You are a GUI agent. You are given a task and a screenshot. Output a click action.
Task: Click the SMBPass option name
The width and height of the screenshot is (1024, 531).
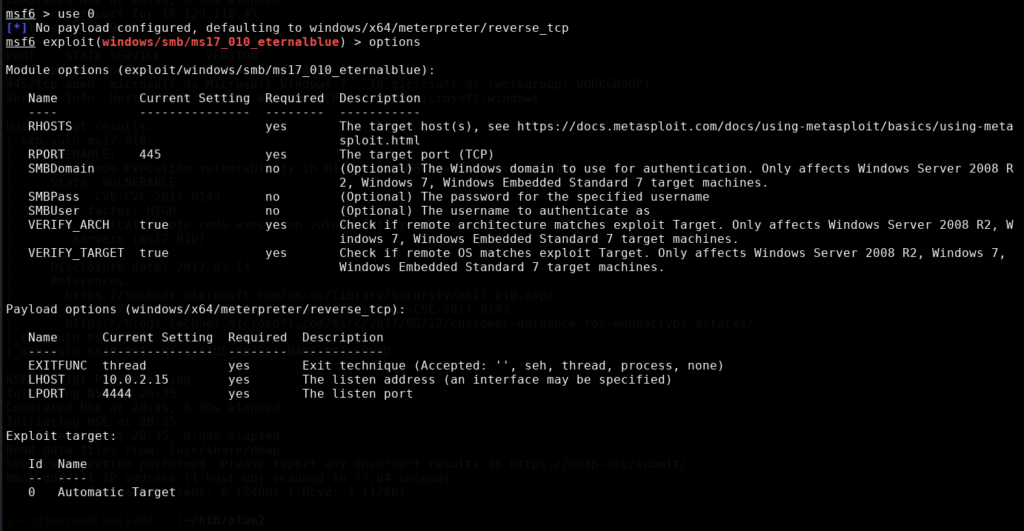(x=54, y=197)
